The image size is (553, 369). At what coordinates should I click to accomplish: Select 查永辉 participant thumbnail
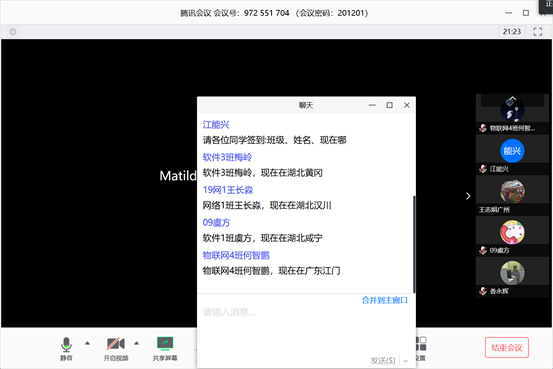[x=512, y=273]
